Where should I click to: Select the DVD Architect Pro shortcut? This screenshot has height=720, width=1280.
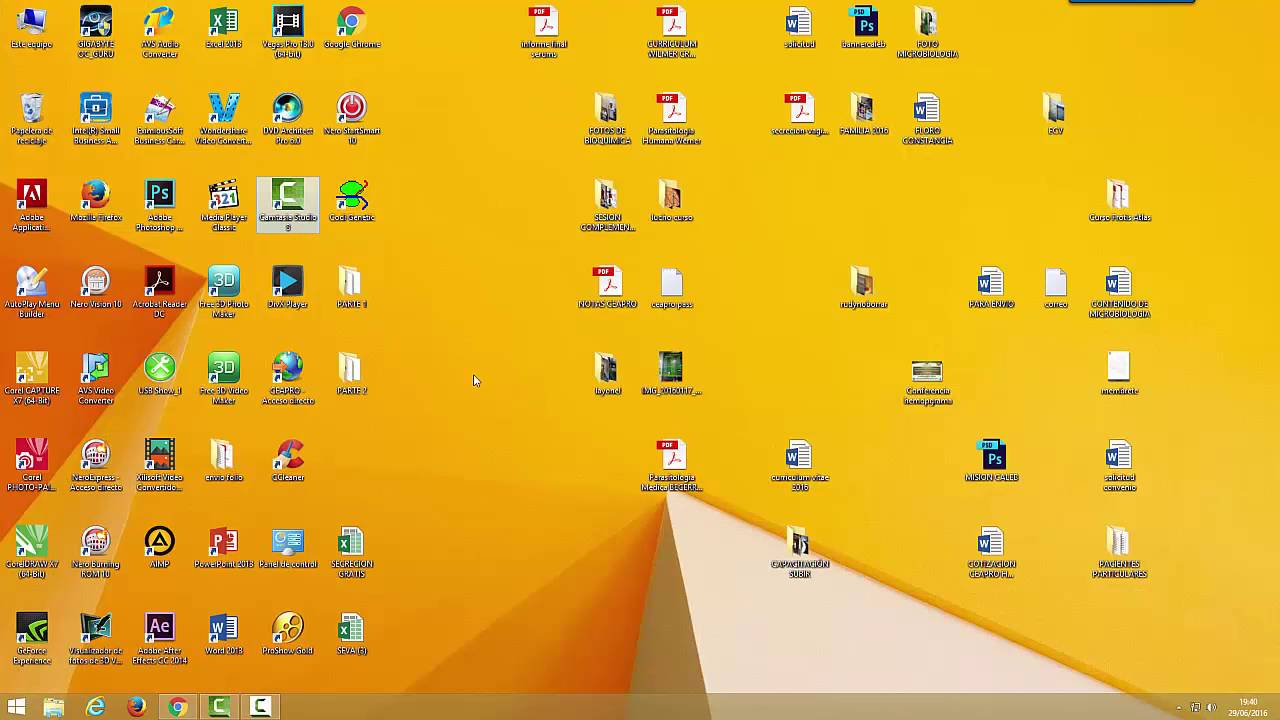[288, 120]
